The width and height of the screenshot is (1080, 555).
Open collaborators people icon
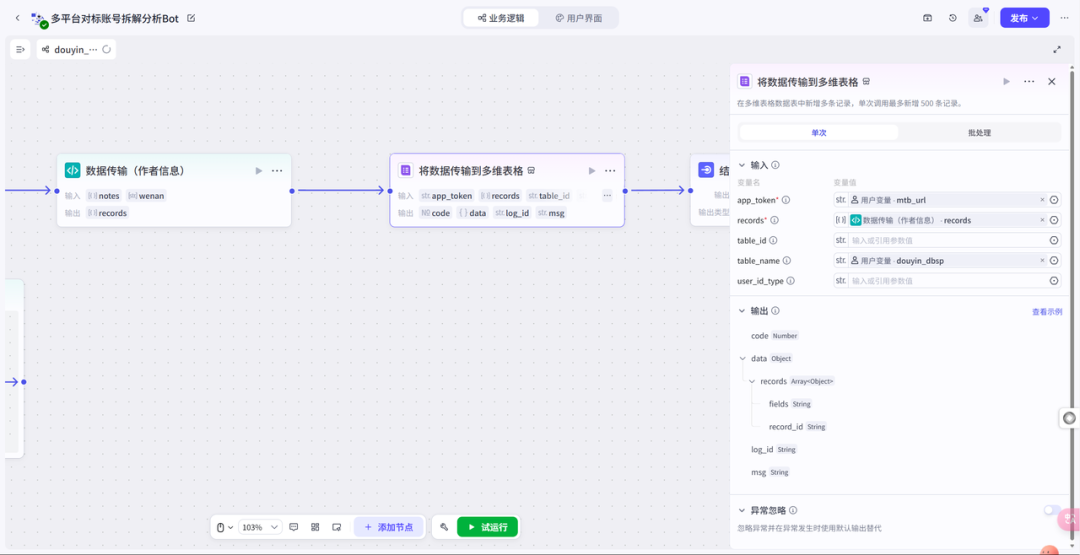[978, 18]
